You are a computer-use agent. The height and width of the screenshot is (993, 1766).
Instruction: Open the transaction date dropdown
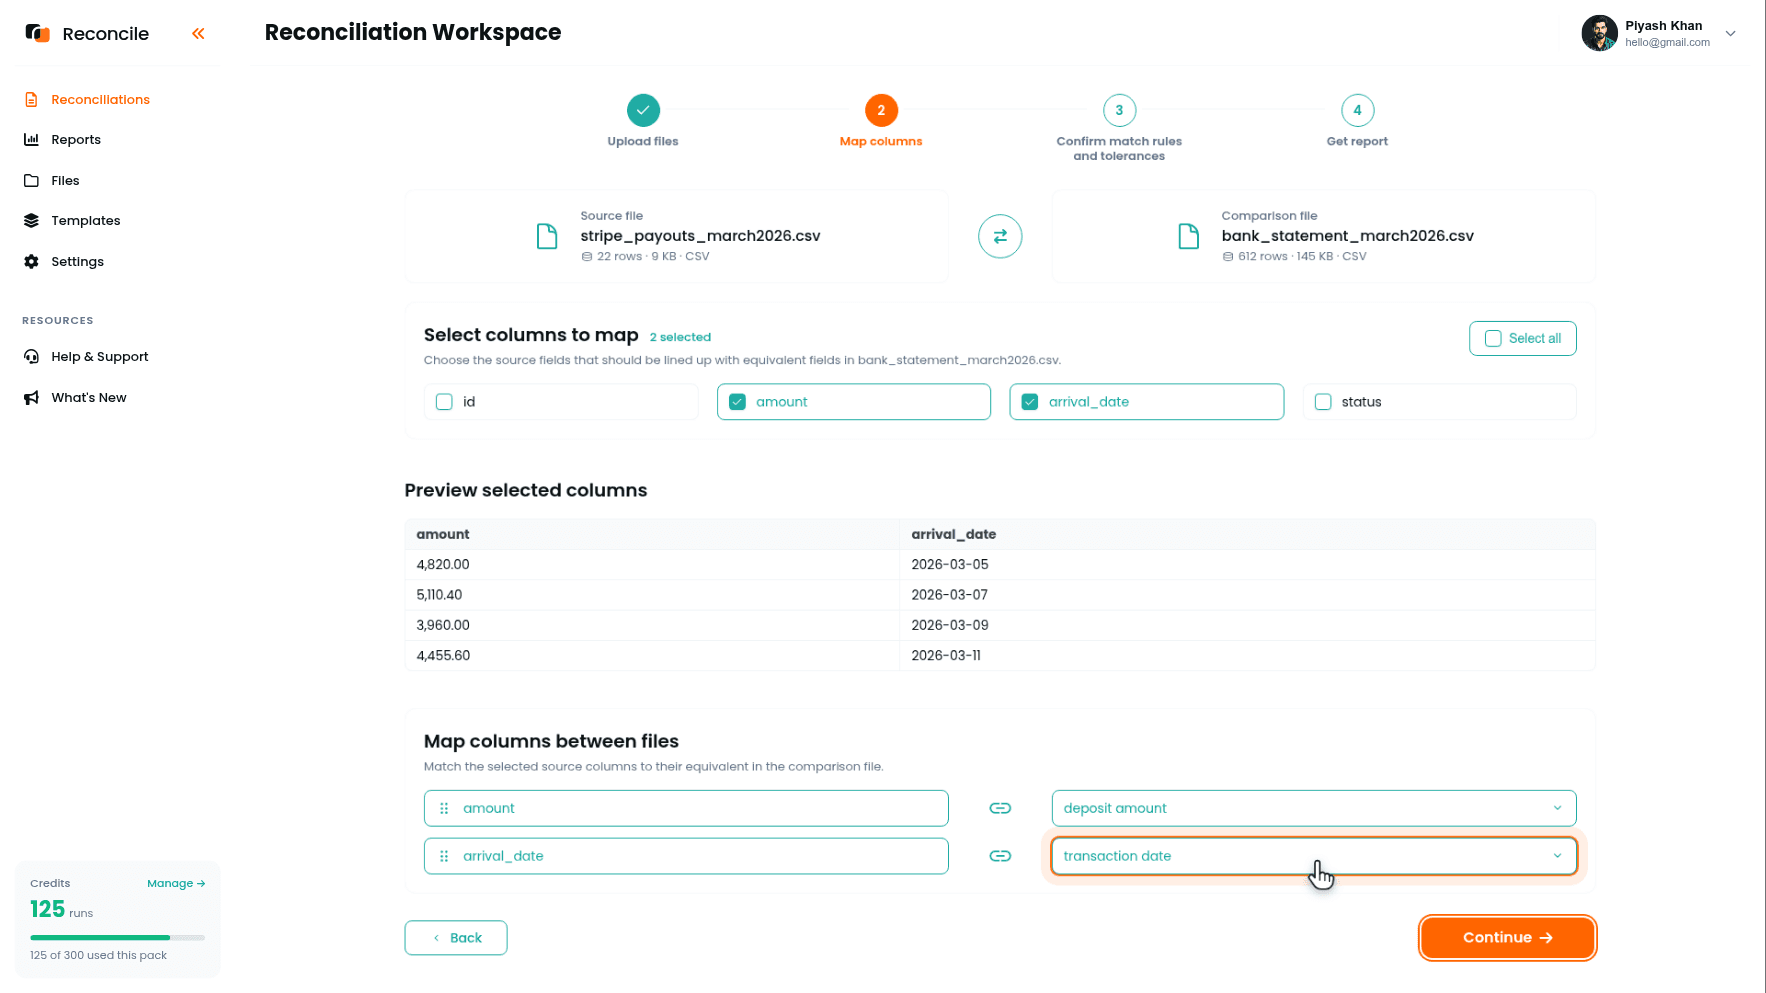[x=1314, y=856]
